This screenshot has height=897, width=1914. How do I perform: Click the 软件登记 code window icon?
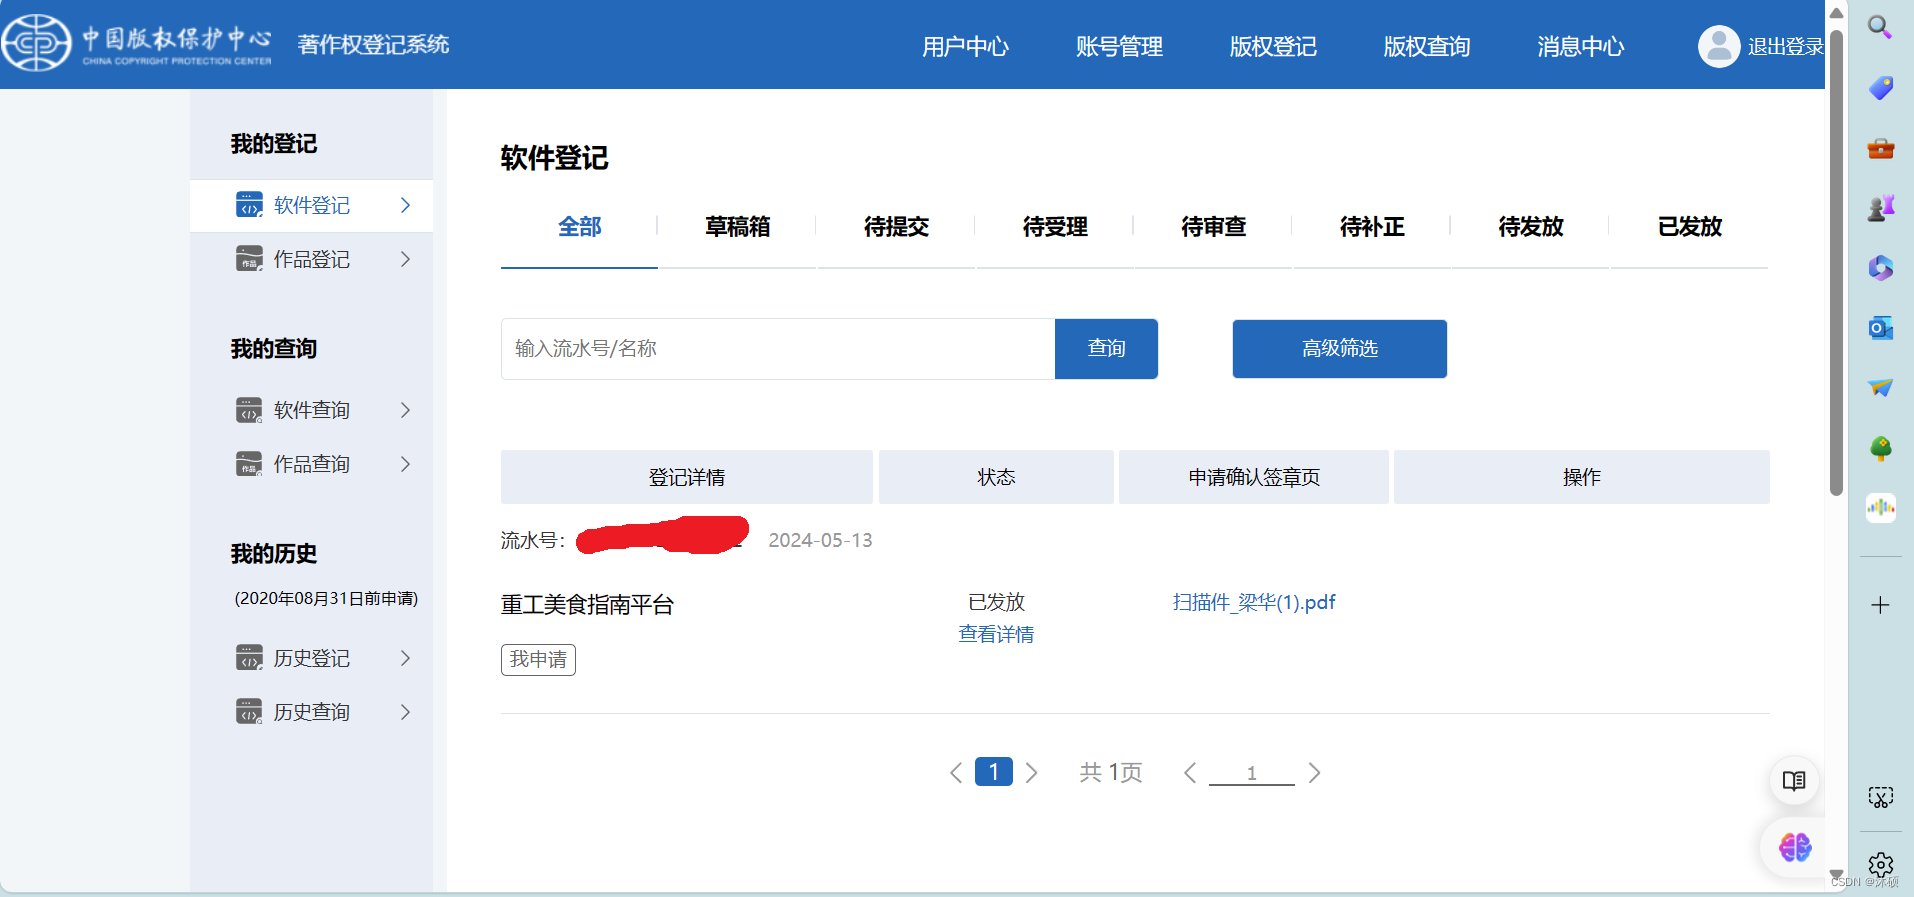click(249, 204)
